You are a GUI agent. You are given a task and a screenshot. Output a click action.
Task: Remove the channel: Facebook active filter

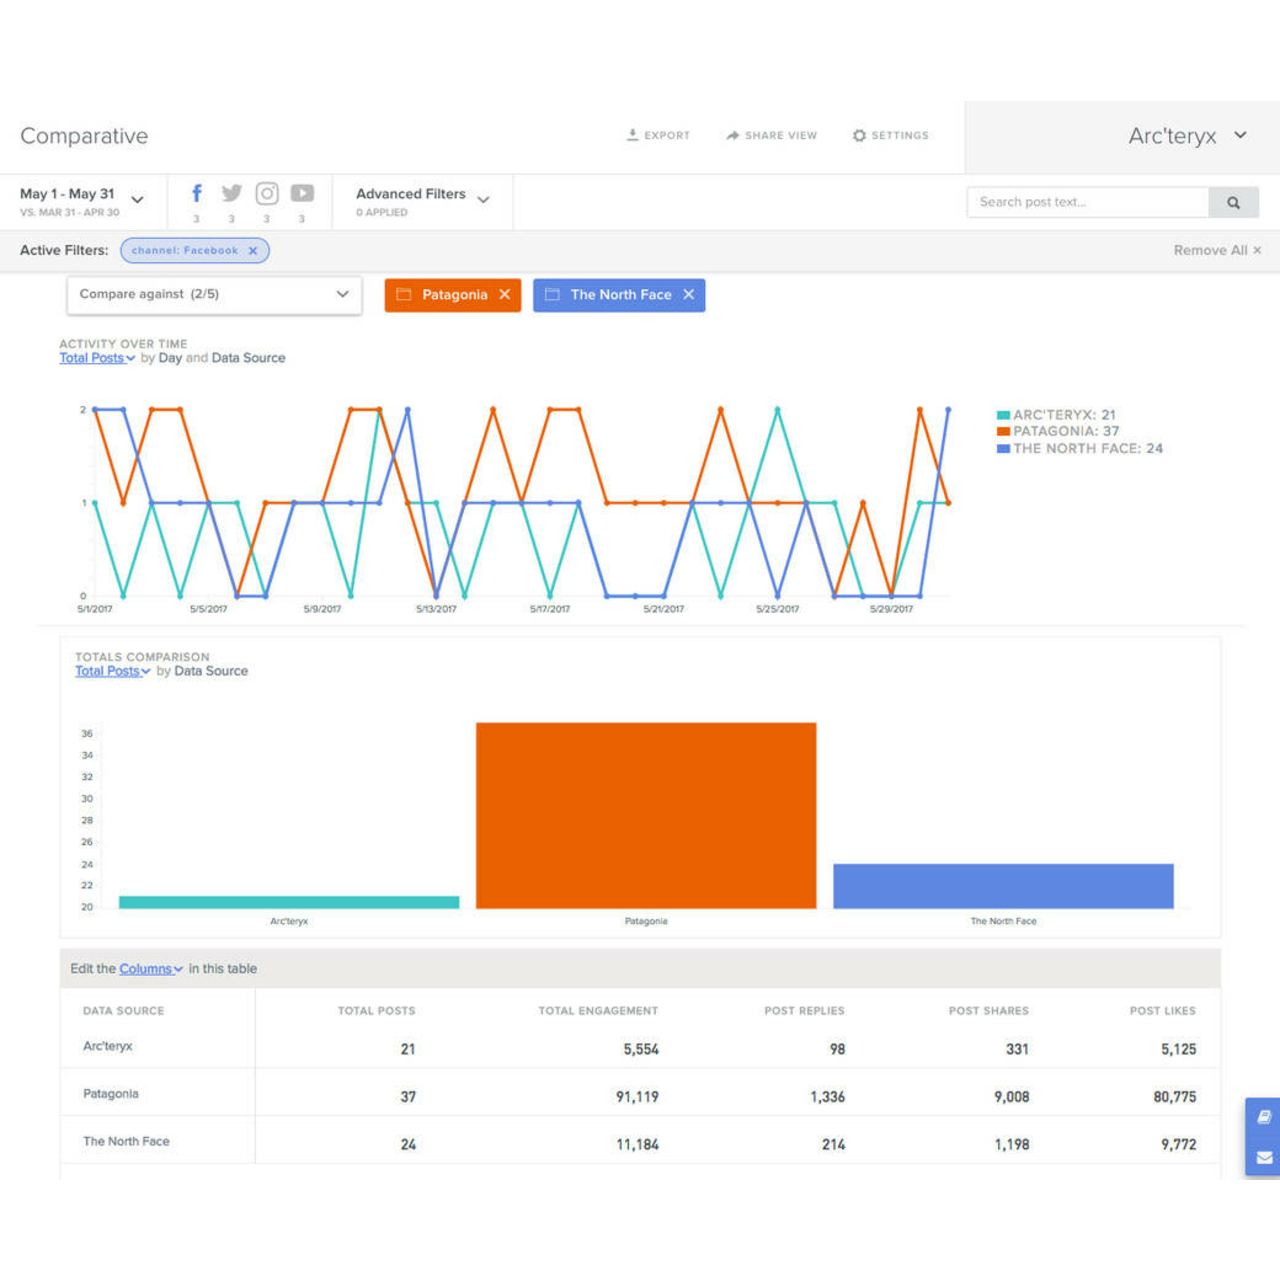coord(254,250)
